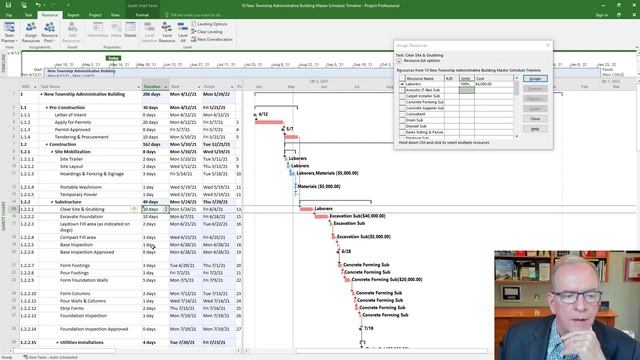
Task: Open Leveling Options
Action: (x=209, y=24)
